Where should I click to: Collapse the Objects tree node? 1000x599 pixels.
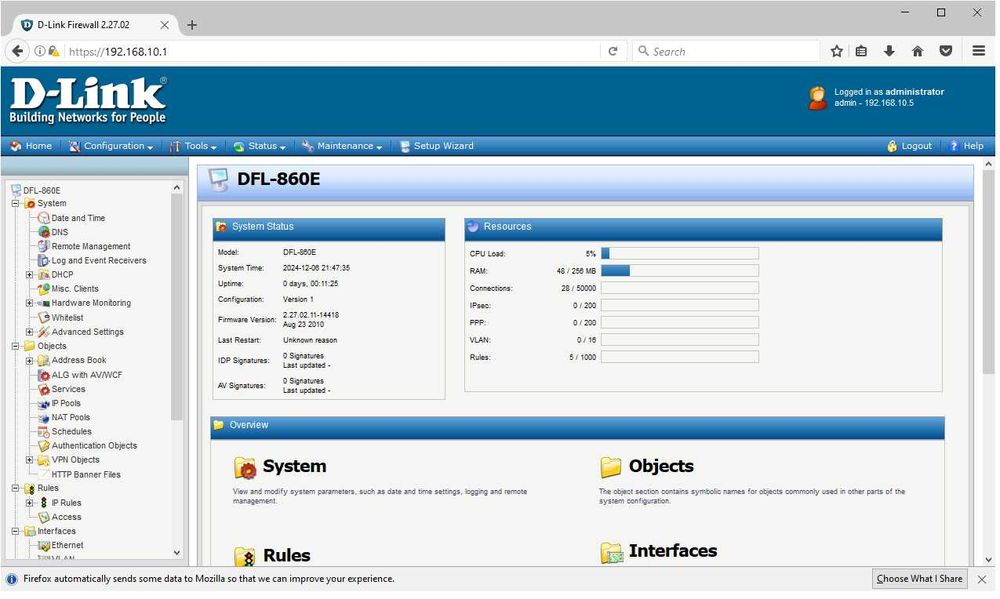[x=15, y=347]
